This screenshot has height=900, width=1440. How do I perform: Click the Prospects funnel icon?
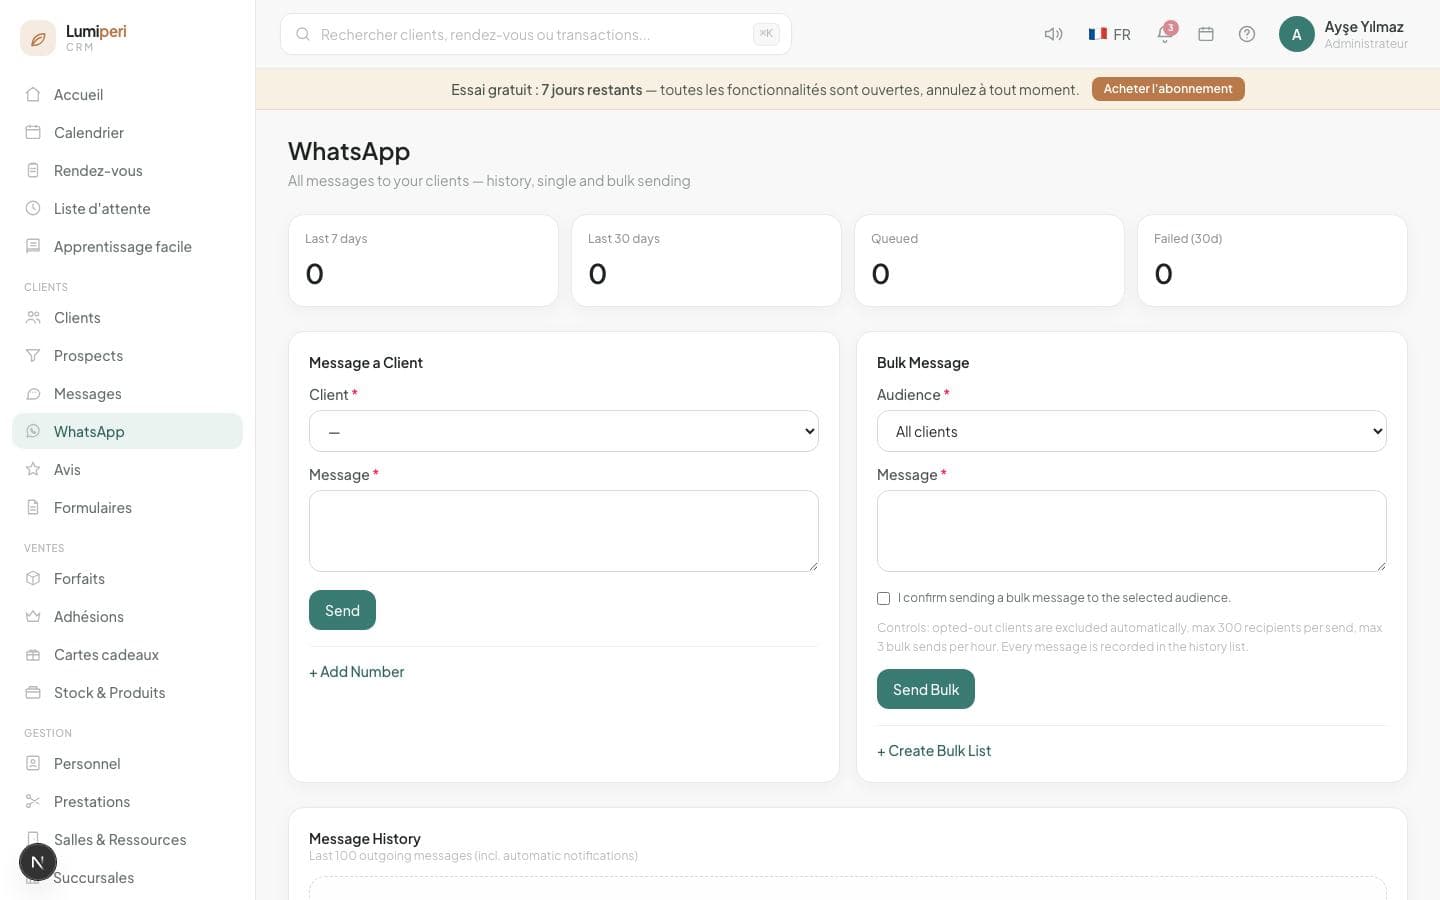click(33, 355)
